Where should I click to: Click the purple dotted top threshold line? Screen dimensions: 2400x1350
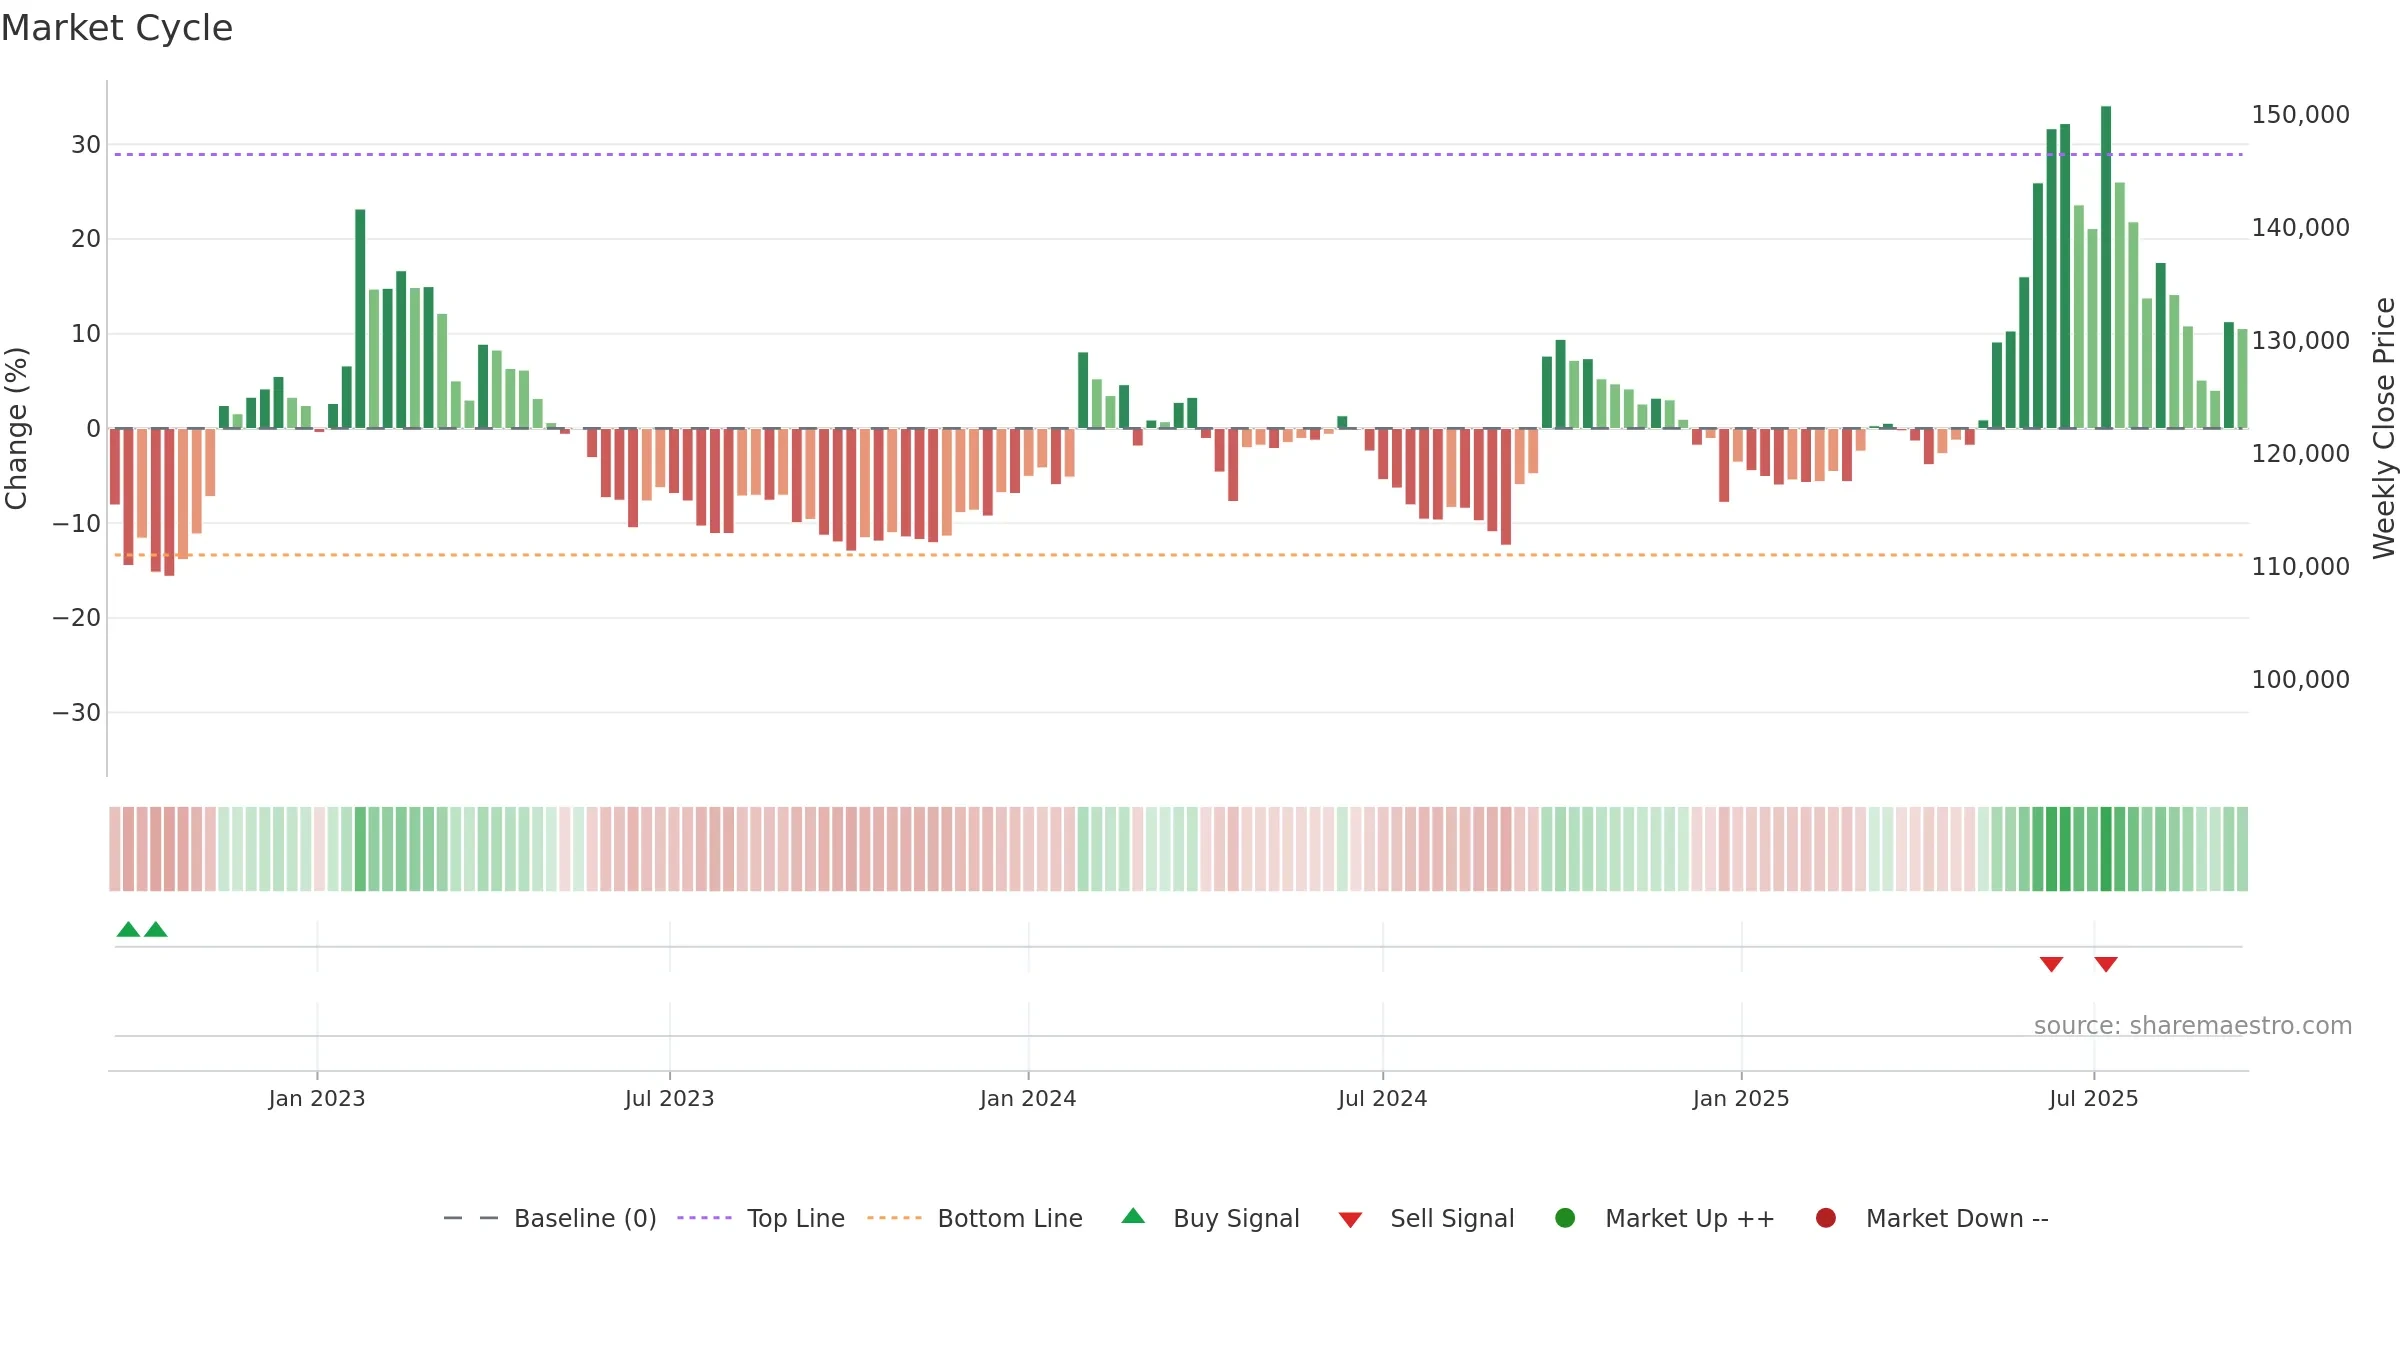click(x=1178, y=154)
